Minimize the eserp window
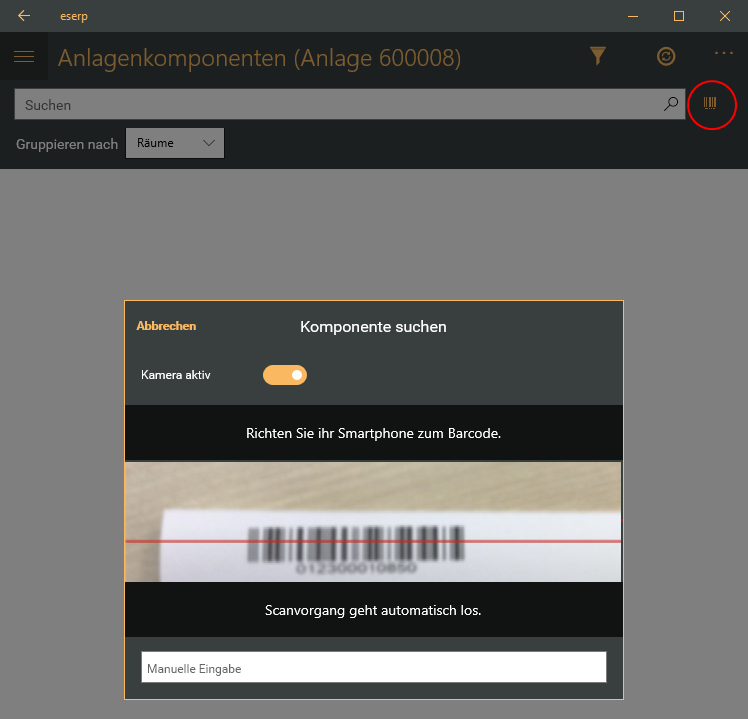The height and width of the screenshot is (719, 748). click(x=632, y=16)
